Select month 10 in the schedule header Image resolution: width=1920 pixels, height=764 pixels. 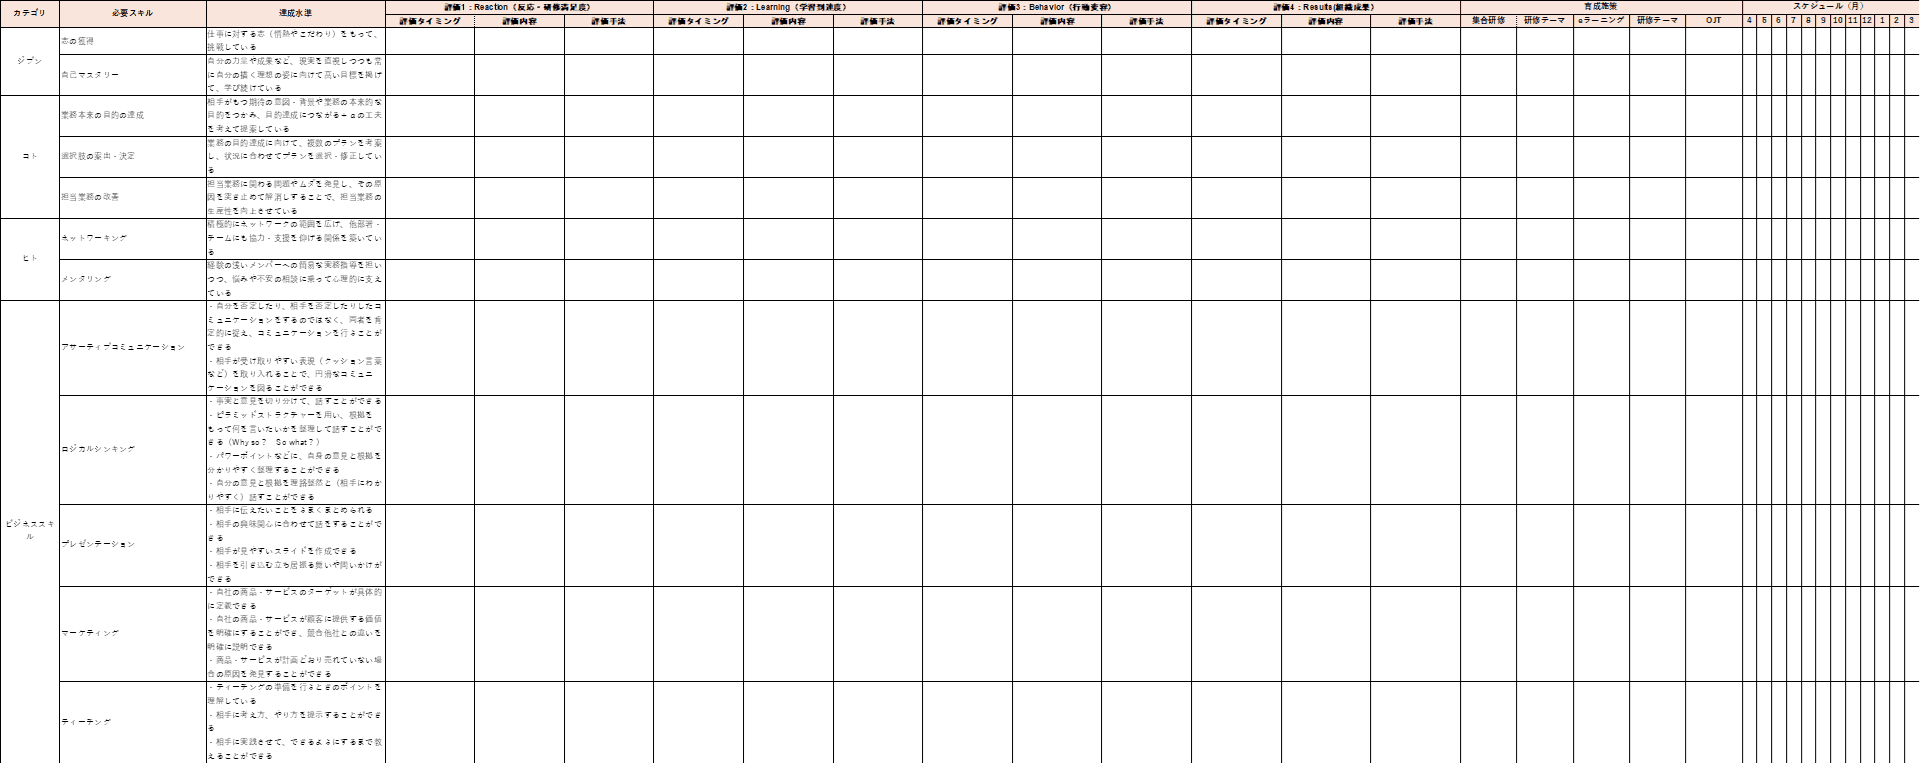click(x=1837, y=21)
